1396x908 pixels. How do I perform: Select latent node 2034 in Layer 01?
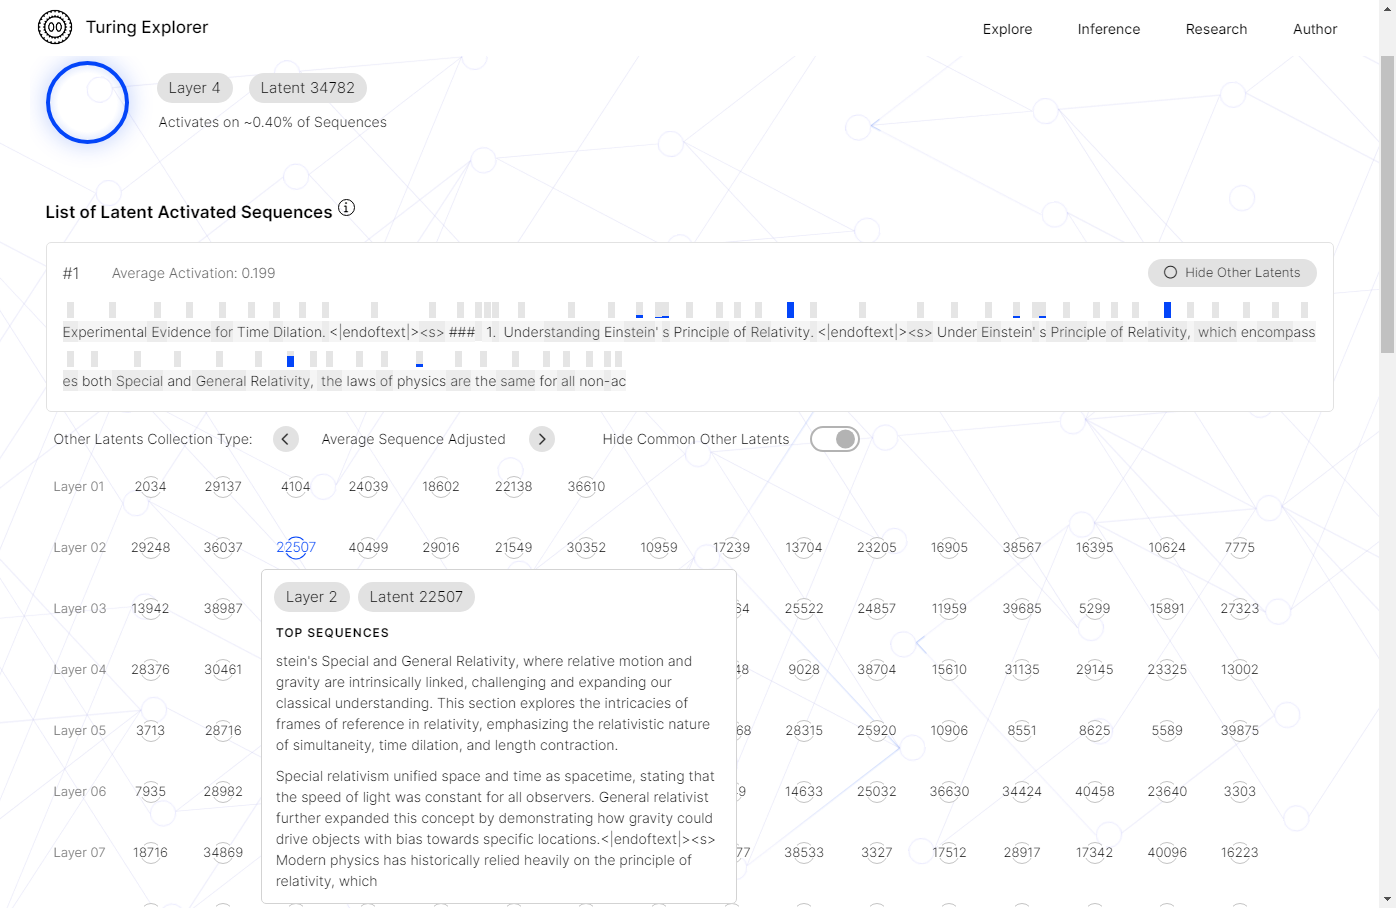click(x=150, y=487)
